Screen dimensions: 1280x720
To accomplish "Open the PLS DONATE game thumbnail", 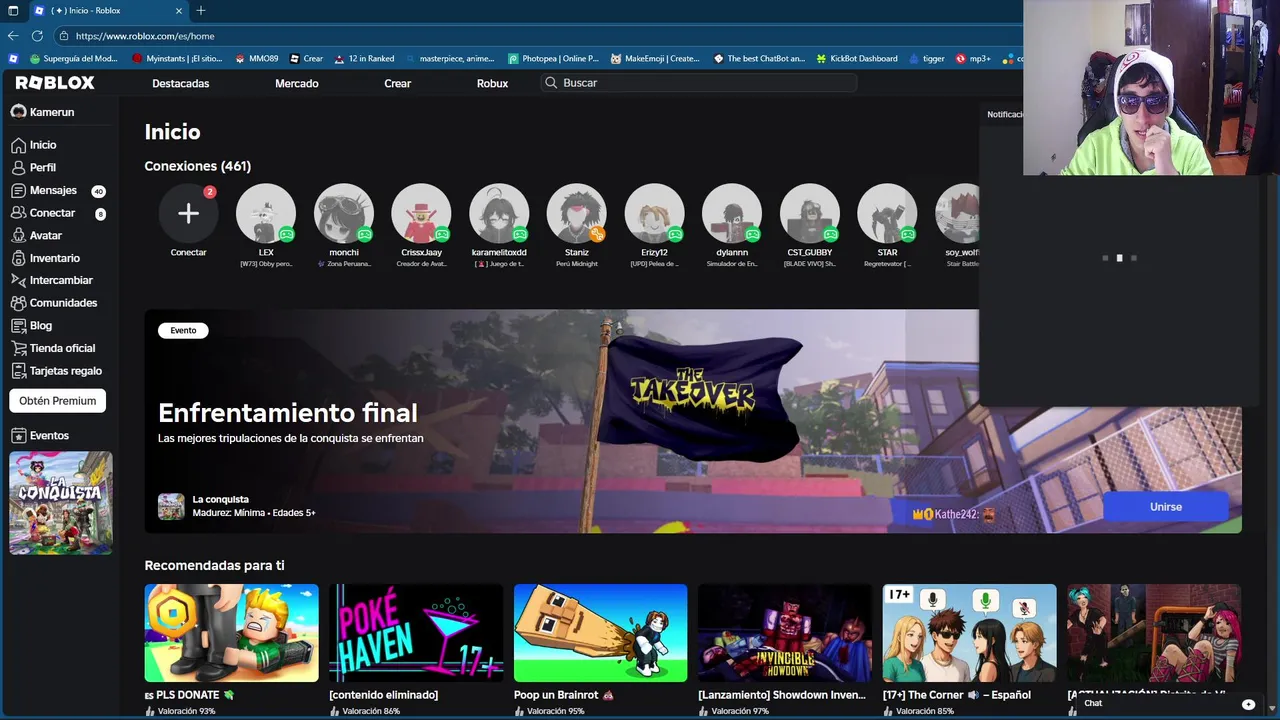I will 231,633.
